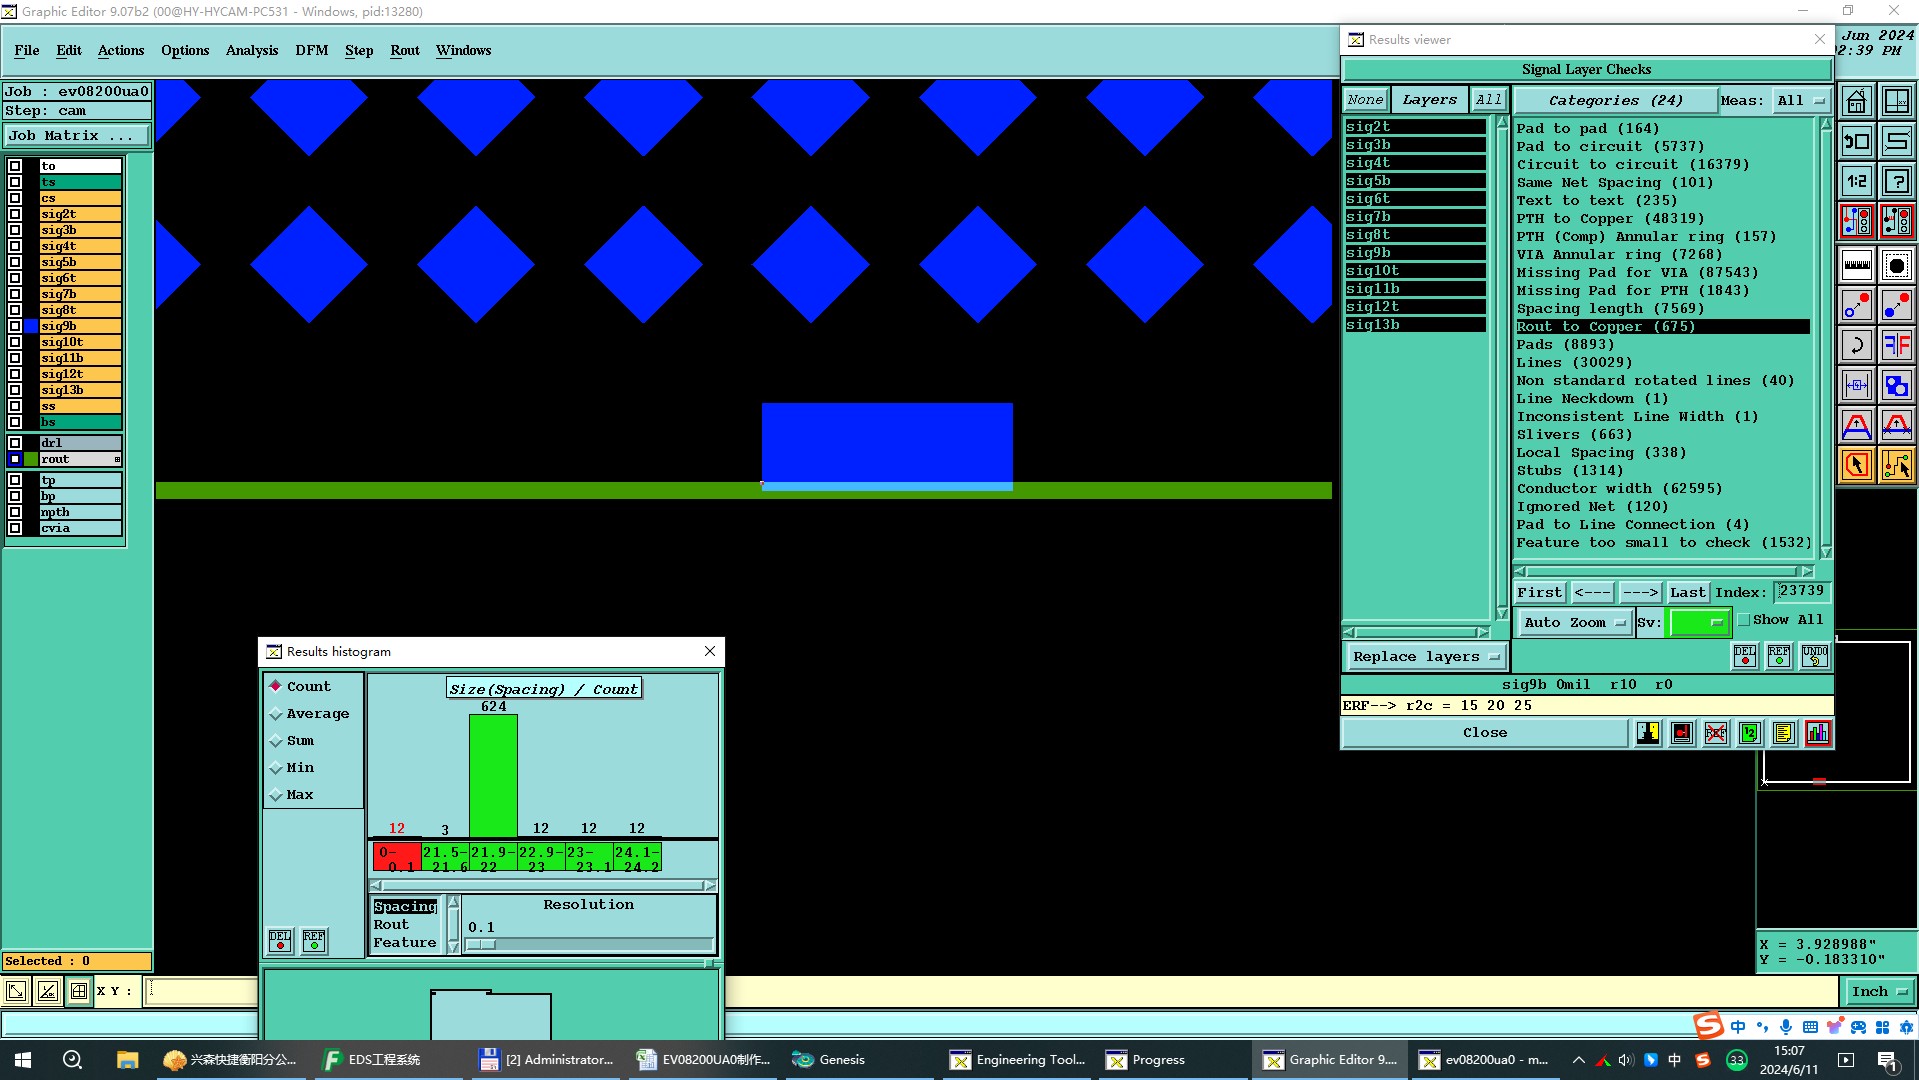Click the All layers button
The height and width of the screenshot is (1080, 1919).
tap(1488, 99)
